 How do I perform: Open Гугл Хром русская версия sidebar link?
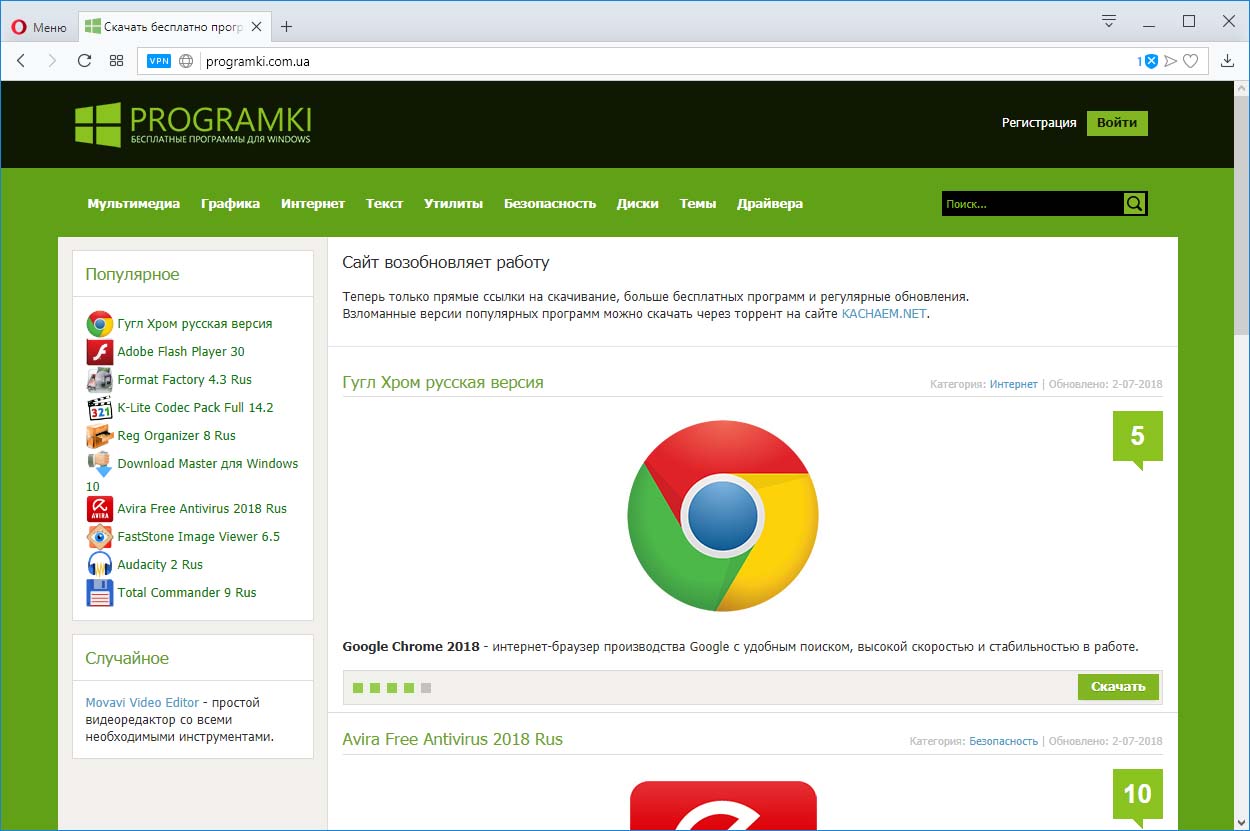point(195,324)
